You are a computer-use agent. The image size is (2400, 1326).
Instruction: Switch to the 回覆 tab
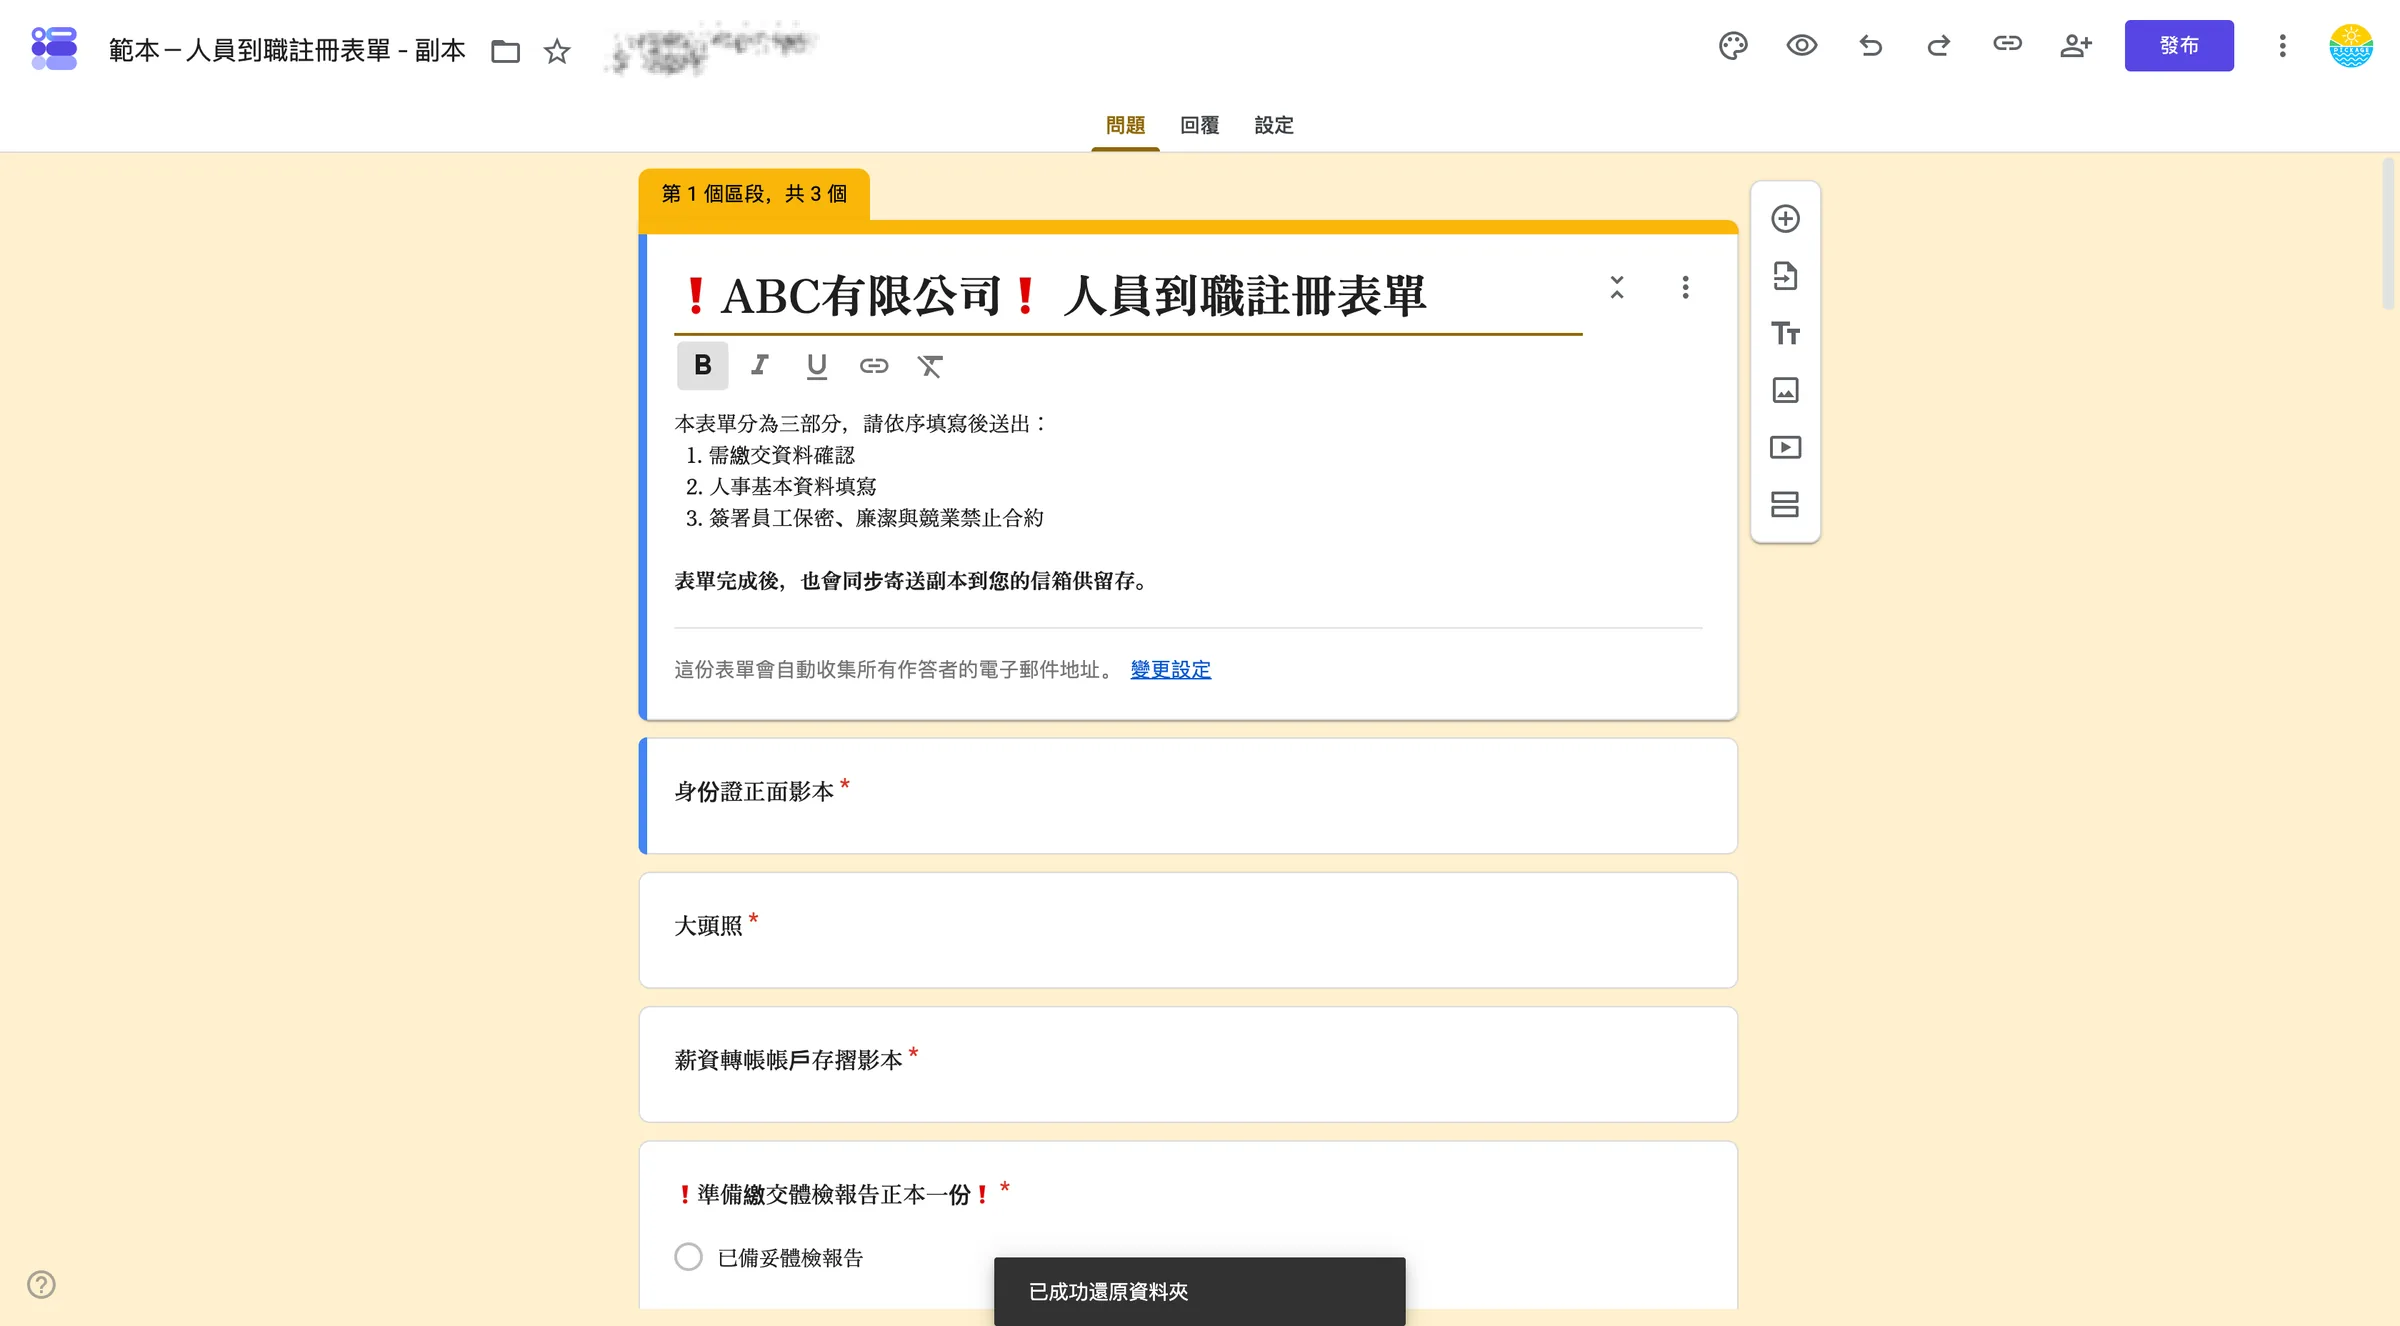(1200, 125)
